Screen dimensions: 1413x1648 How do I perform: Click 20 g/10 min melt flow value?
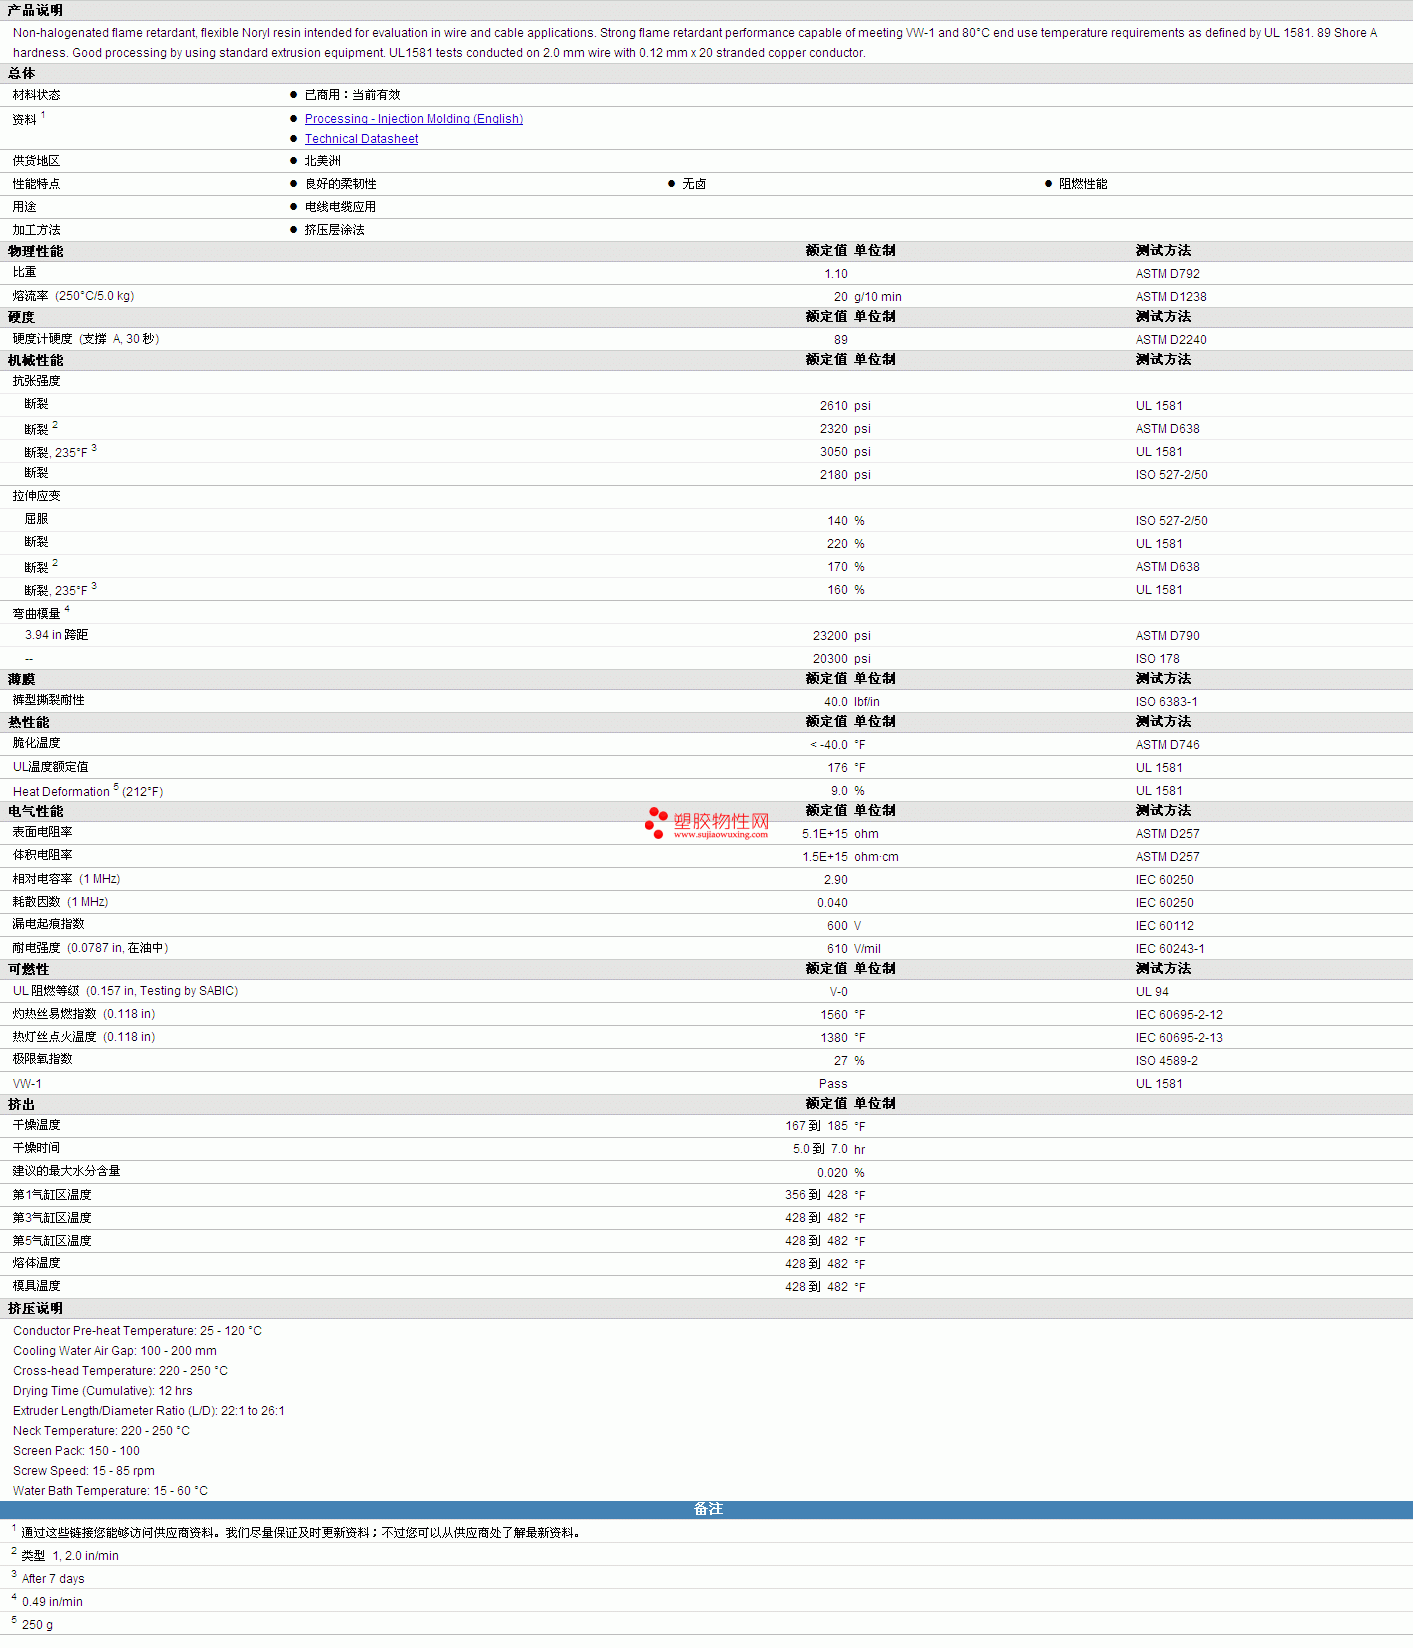868,297
